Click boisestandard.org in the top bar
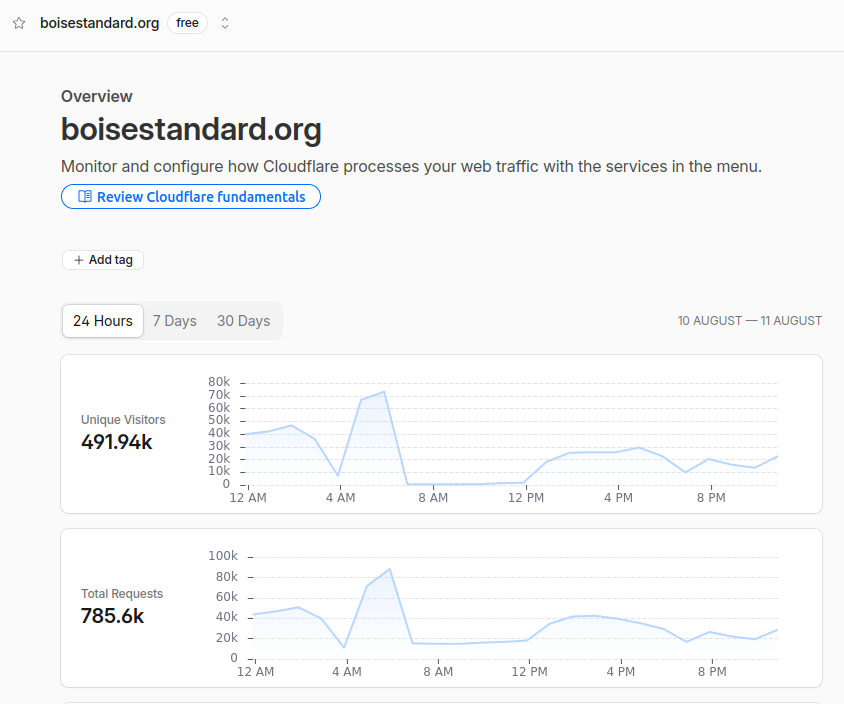Image resolution: width=844 pixels, height=704 pixels. coord(100,23)
